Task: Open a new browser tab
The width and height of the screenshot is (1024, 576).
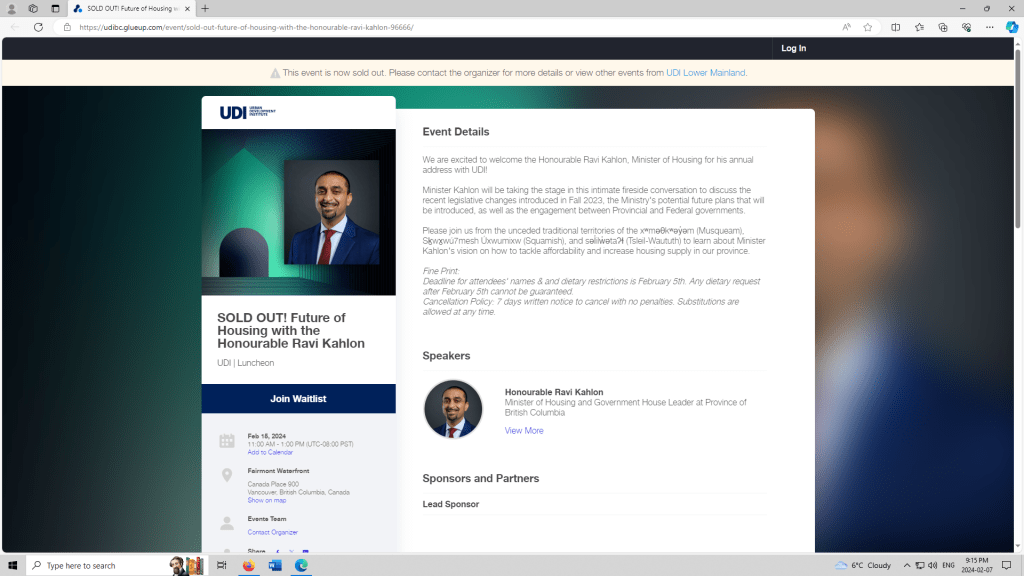Action: tap(205, 8)
